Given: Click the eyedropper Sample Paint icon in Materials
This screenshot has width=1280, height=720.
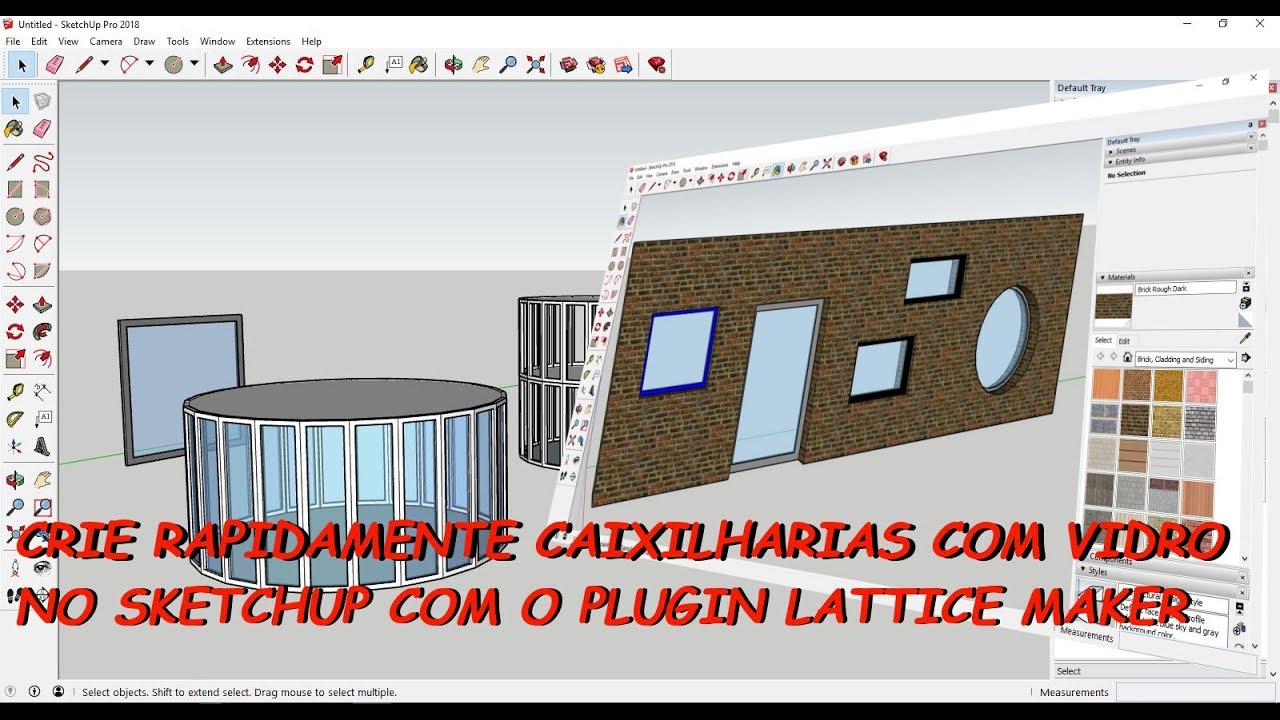Looking at the screenshot, I should pyautogui.click(x=1245, y=339).
